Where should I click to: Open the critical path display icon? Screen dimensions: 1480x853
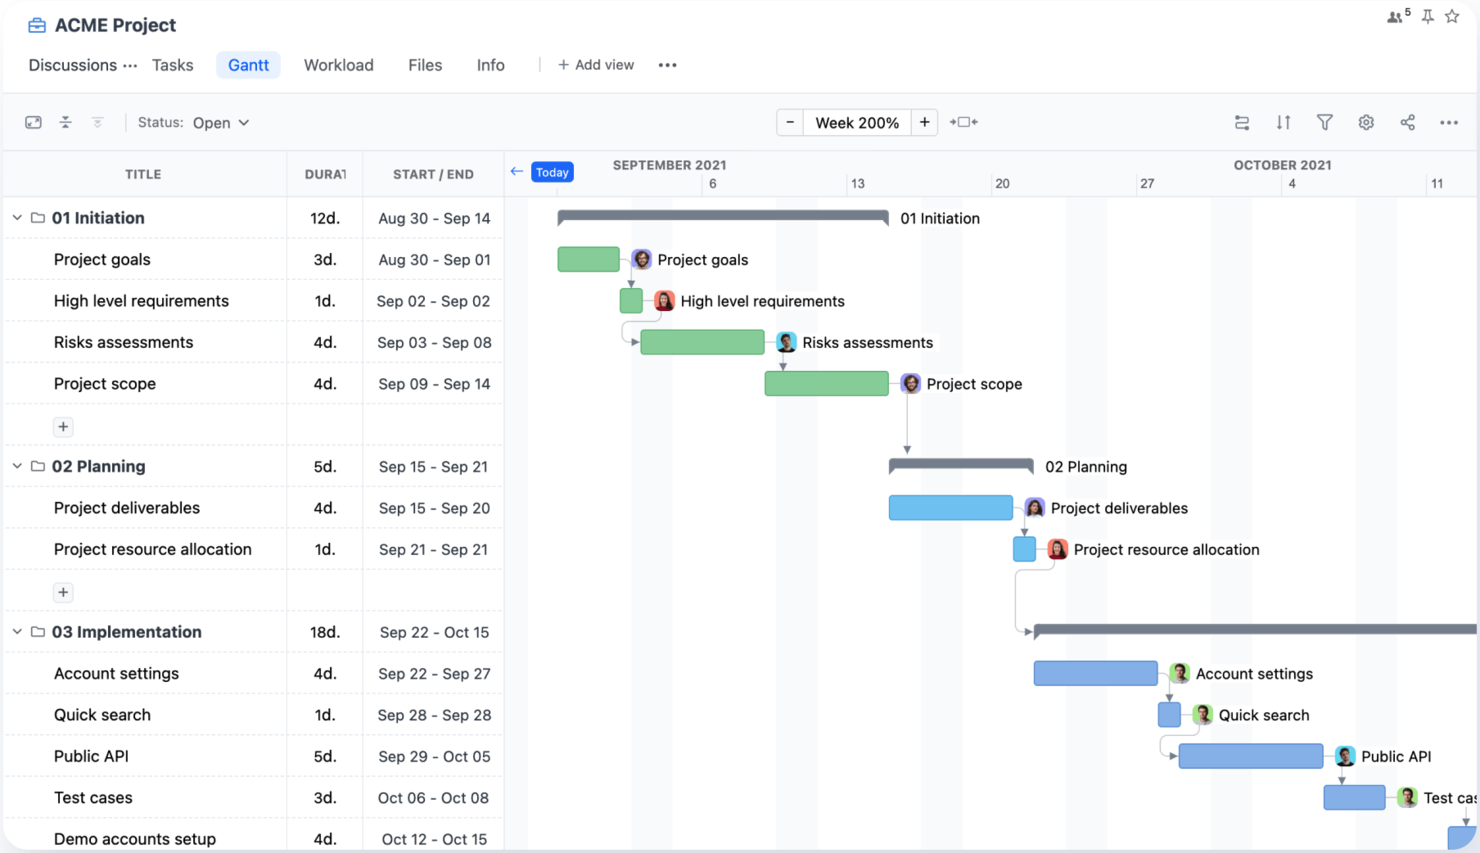tap(1242, 121)
